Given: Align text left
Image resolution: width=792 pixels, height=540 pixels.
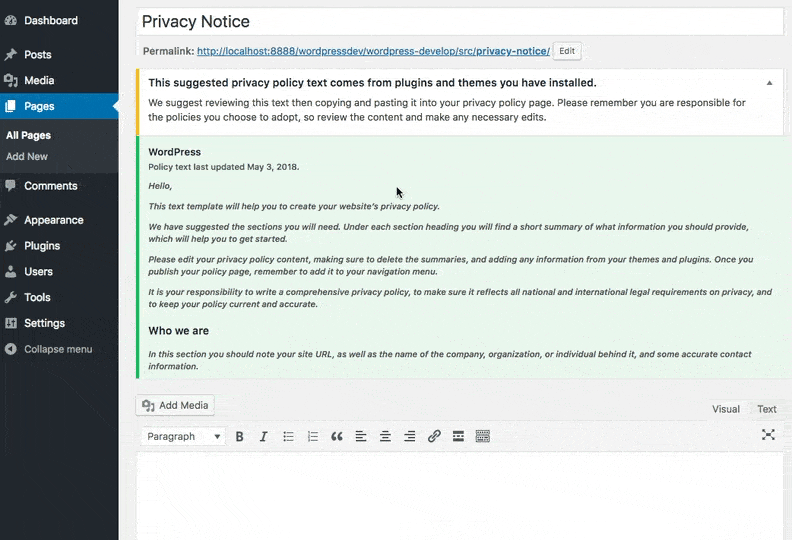Looking at the screenshot, I should click(x=361, y=436).
